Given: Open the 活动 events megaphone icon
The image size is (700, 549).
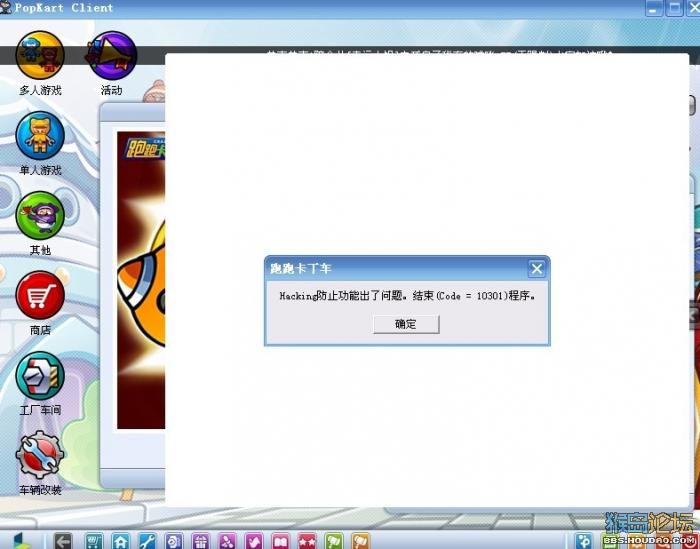Looking at the screenshot, I should coord(112,56).
